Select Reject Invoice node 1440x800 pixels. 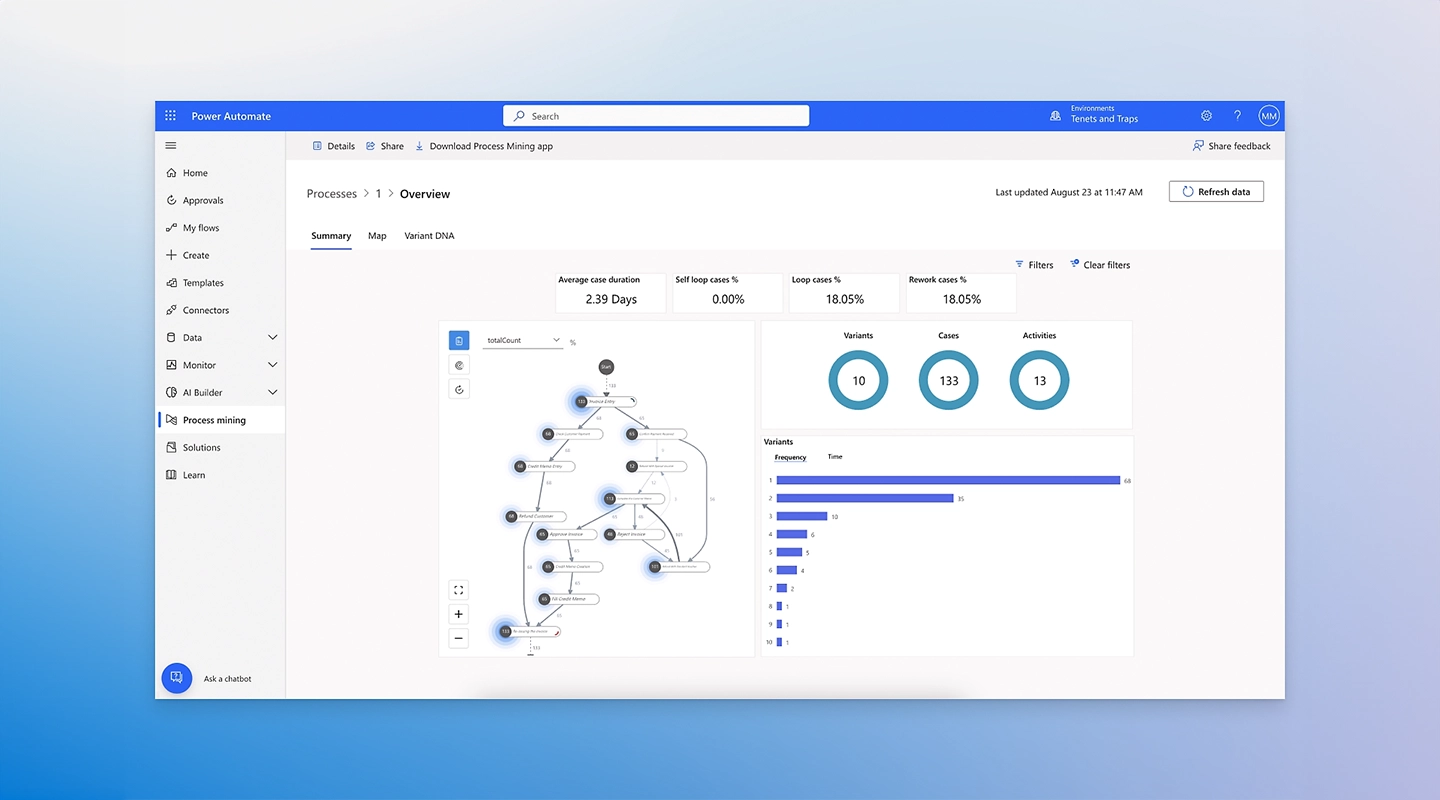[x=634, y=535]
